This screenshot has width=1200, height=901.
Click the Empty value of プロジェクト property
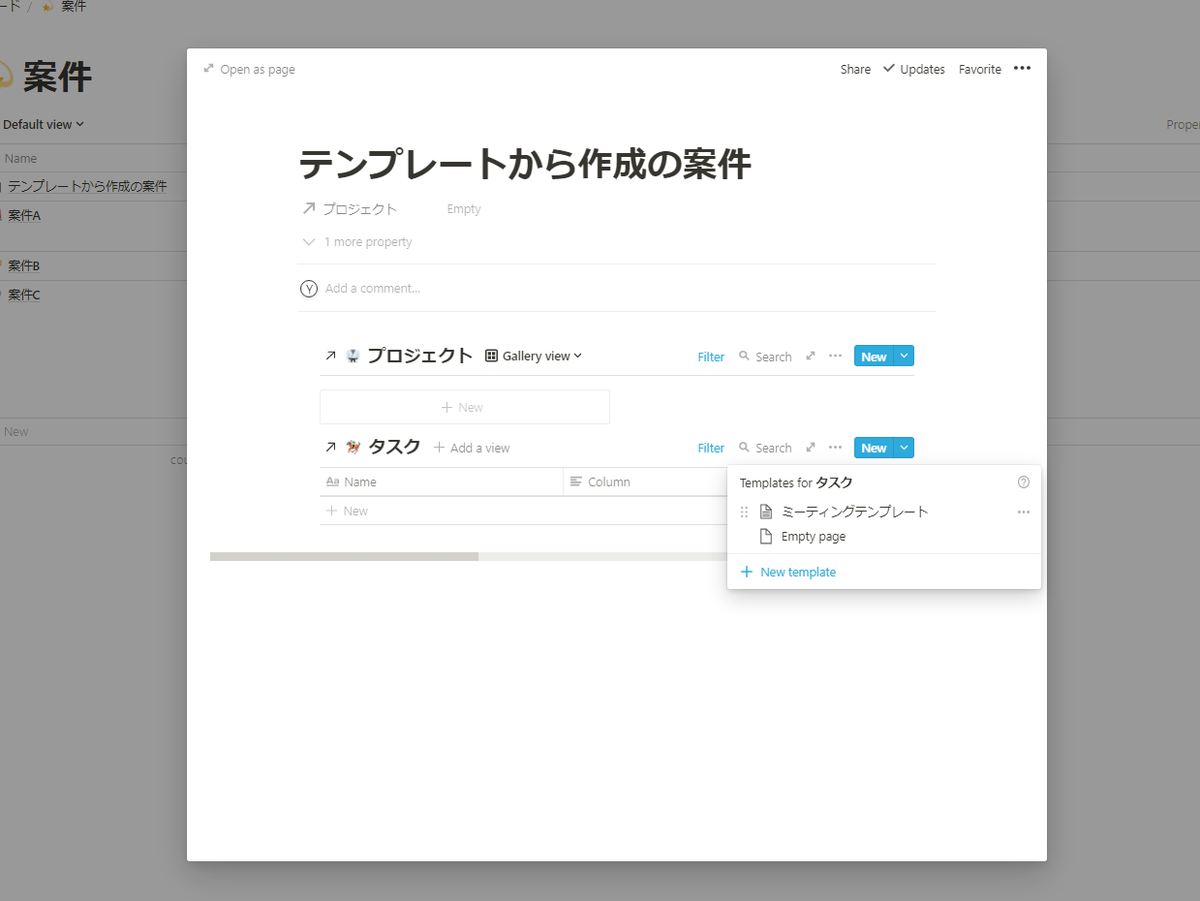[464, 209]
